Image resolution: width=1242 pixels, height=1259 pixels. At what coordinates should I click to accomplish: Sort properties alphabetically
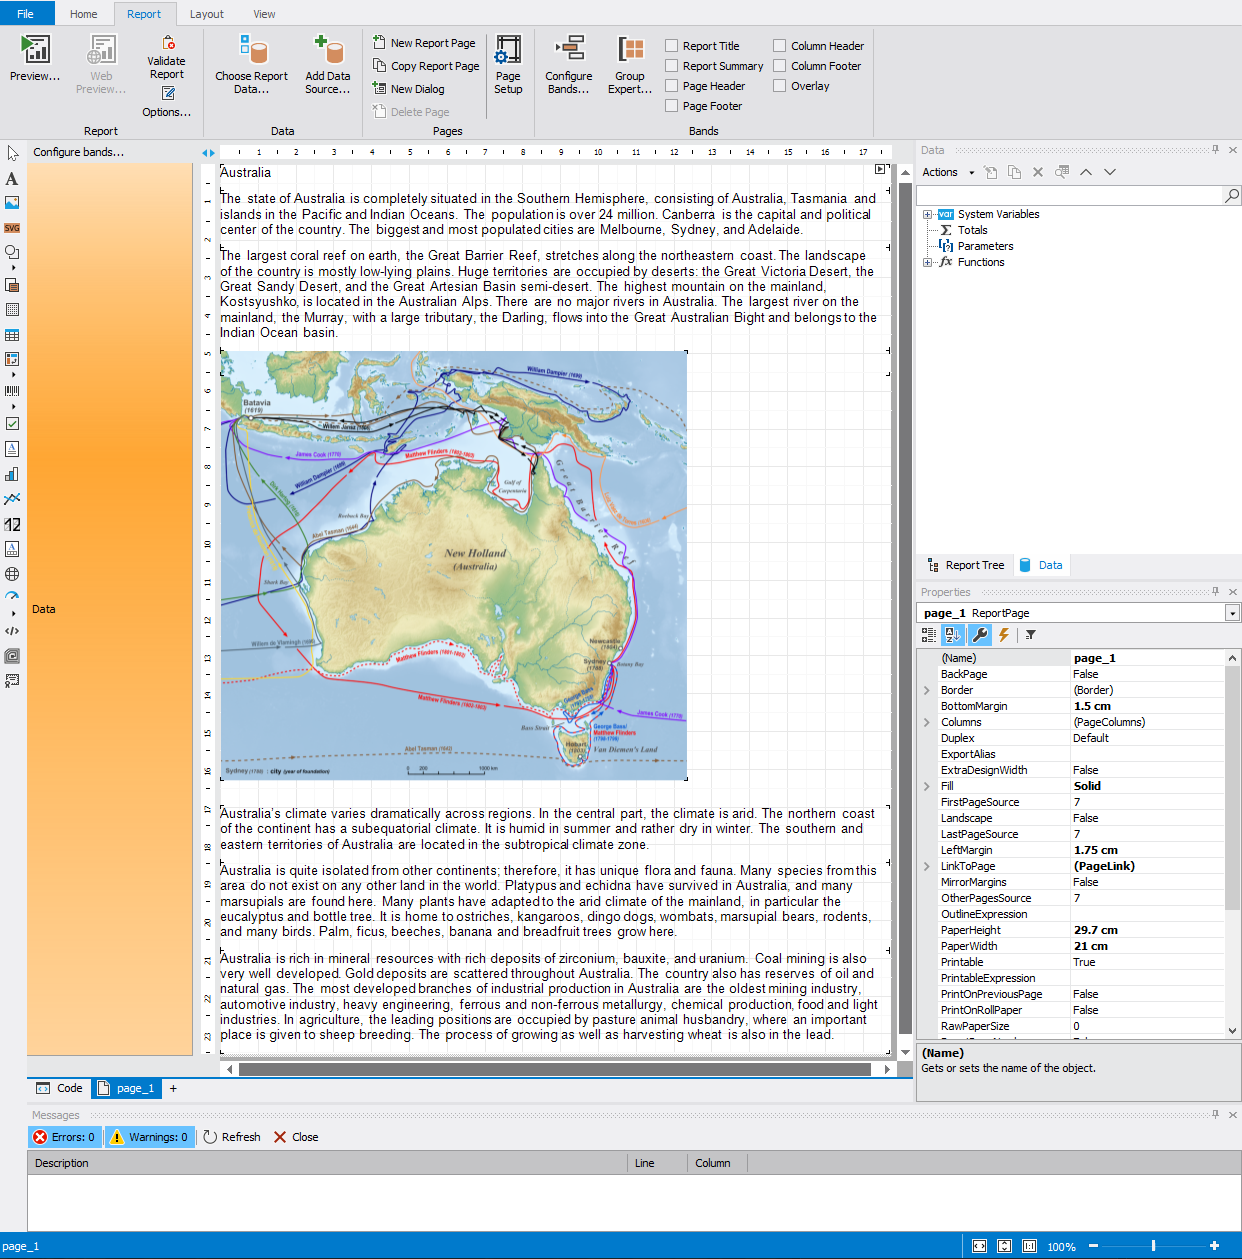[x=953, y=635]
